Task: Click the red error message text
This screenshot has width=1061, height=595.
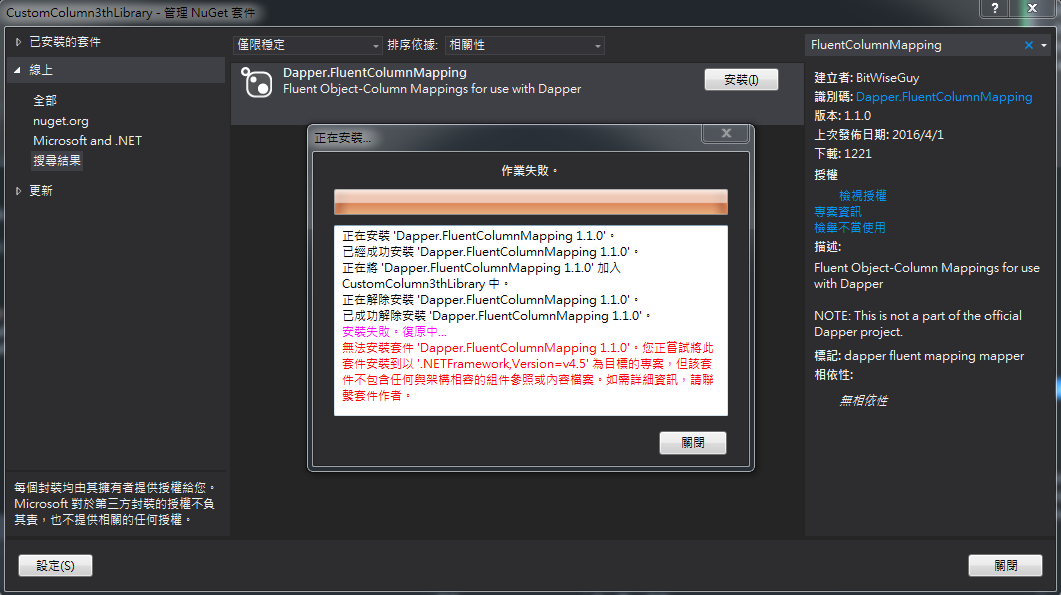Action: pyautogui.click(x=528, y=372)
